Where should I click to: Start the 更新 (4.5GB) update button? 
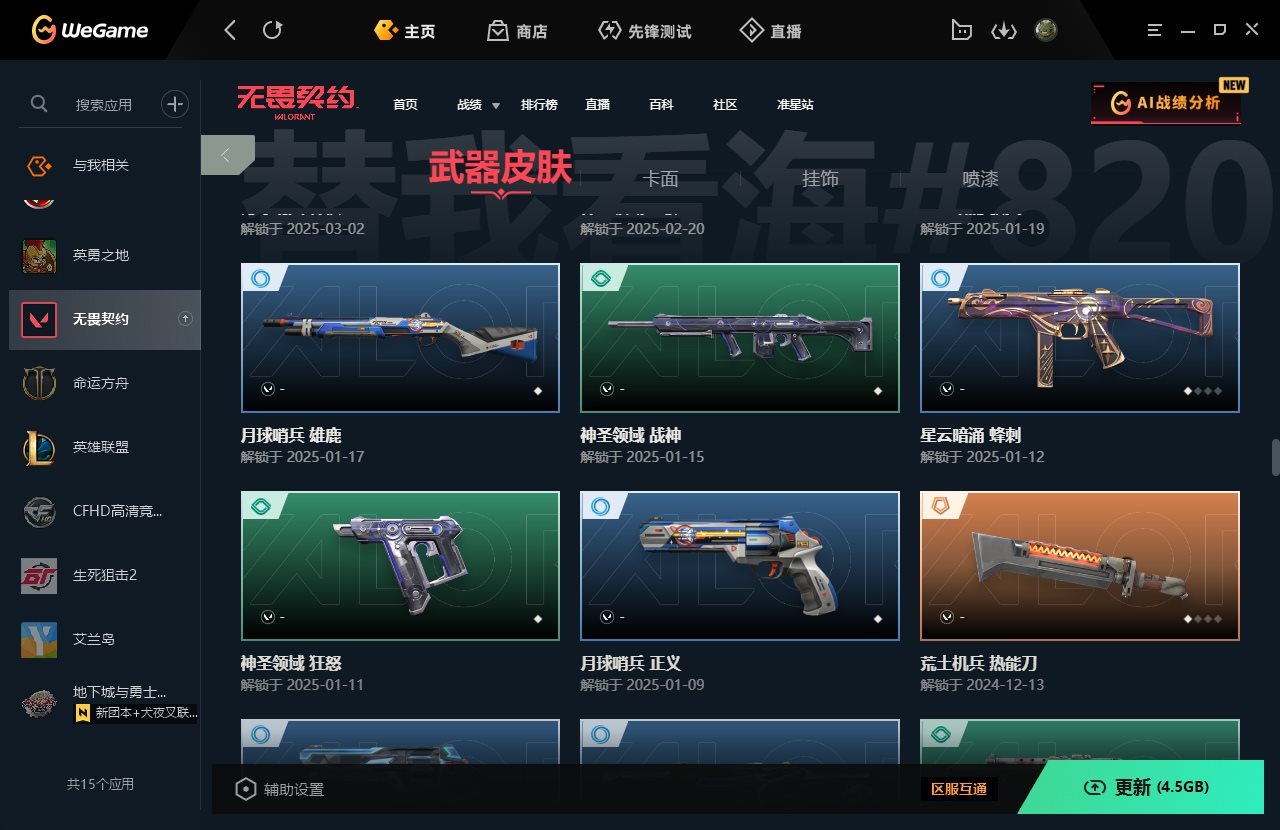click(x=1146, y=787)
